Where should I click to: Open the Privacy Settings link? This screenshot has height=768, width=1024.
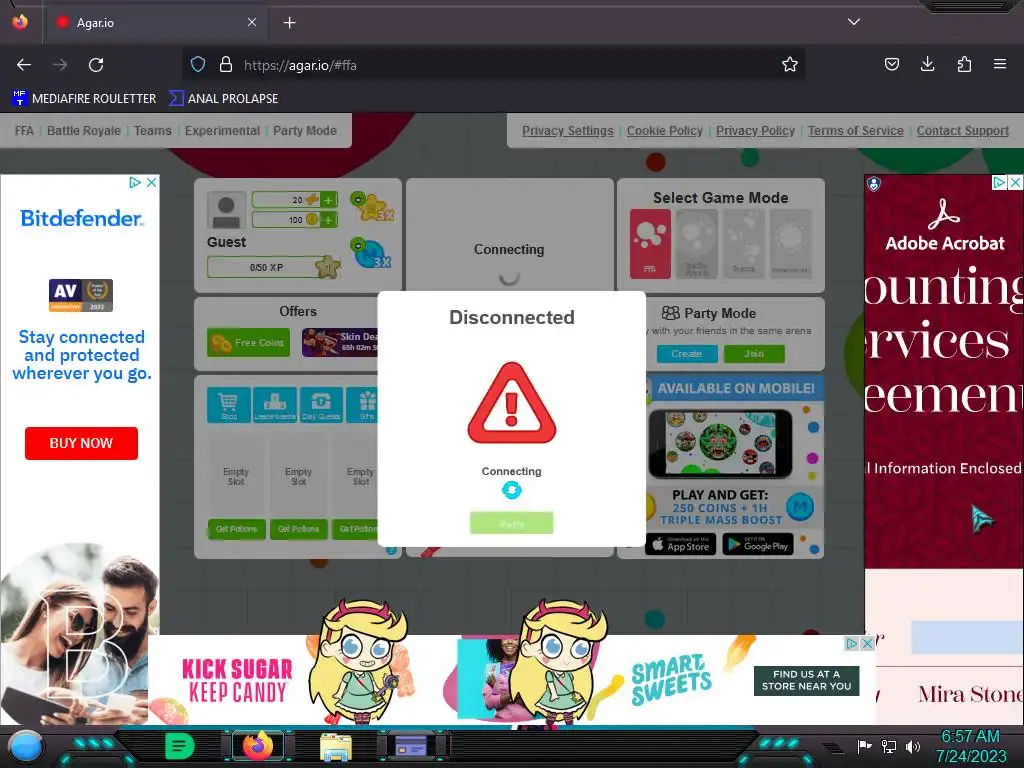click(568, 131)
